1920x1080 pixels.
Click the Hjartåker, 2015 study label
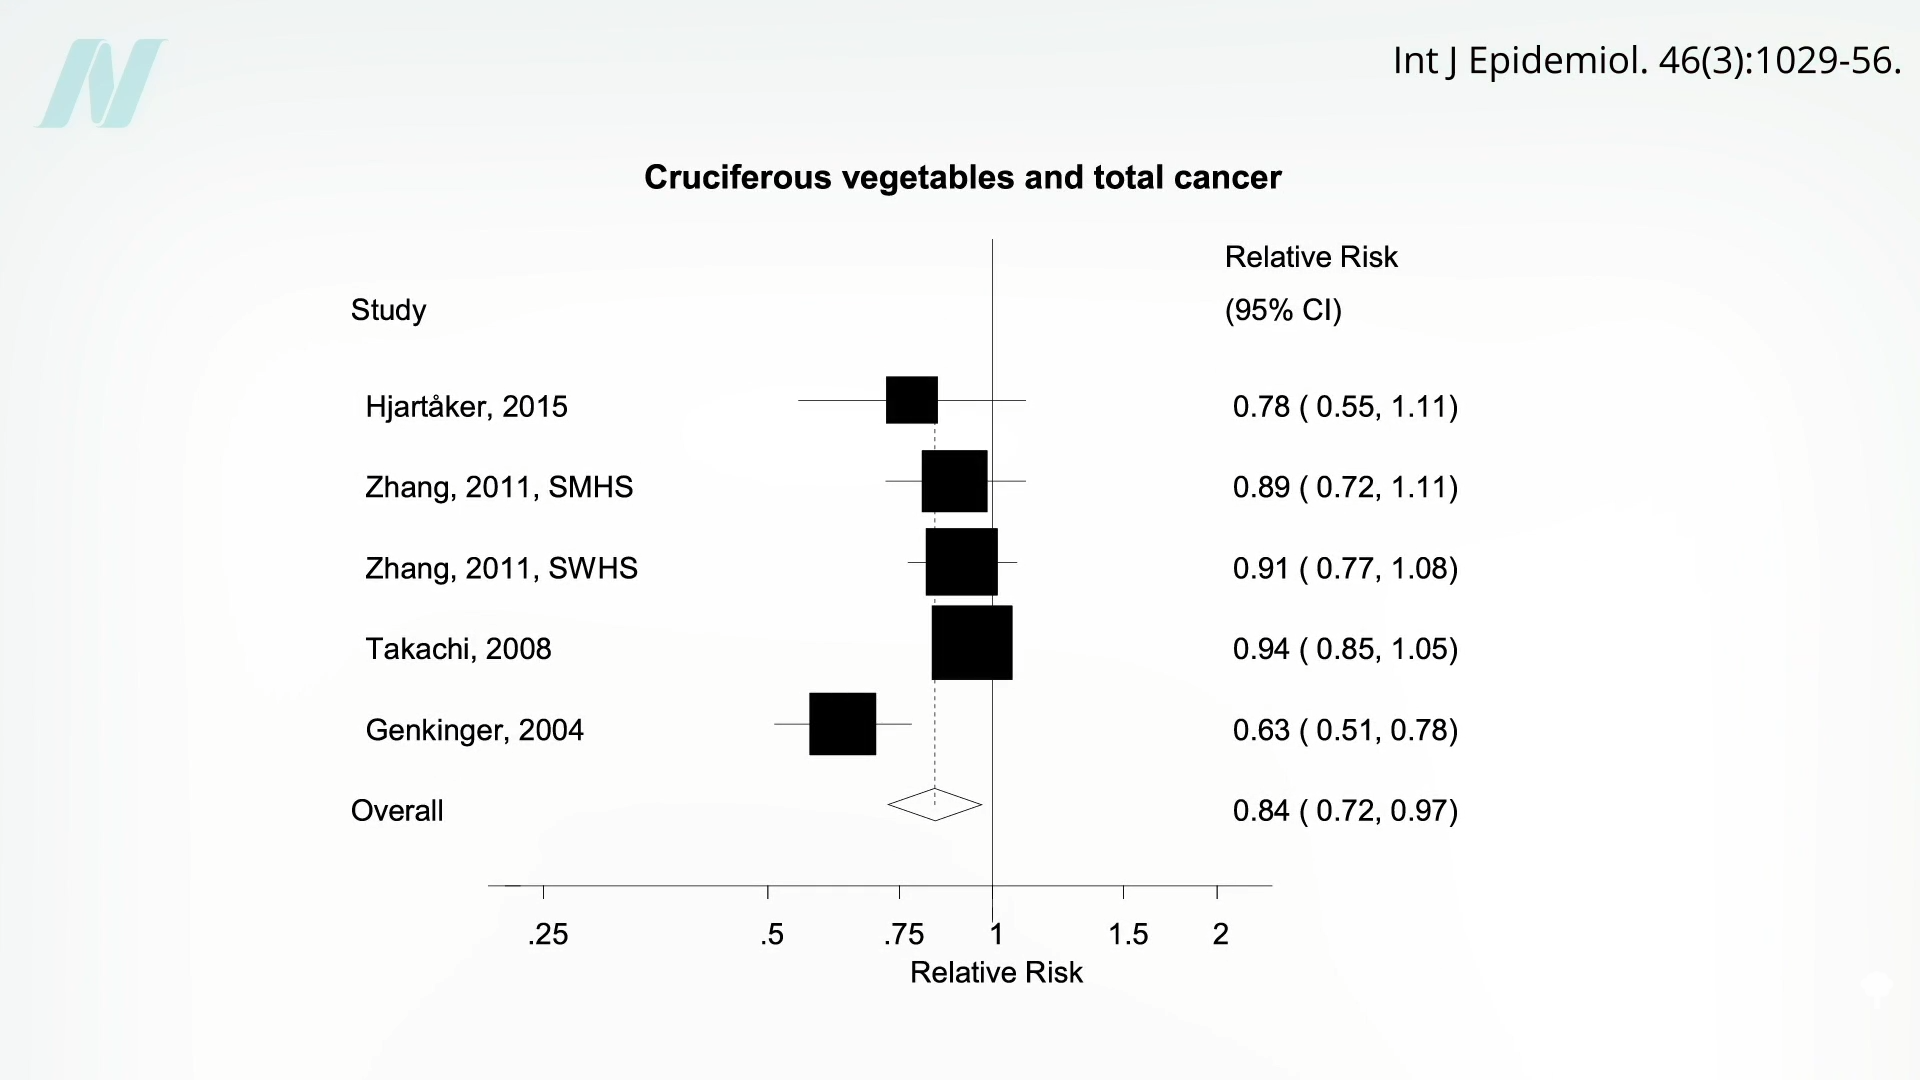[466, 407]
